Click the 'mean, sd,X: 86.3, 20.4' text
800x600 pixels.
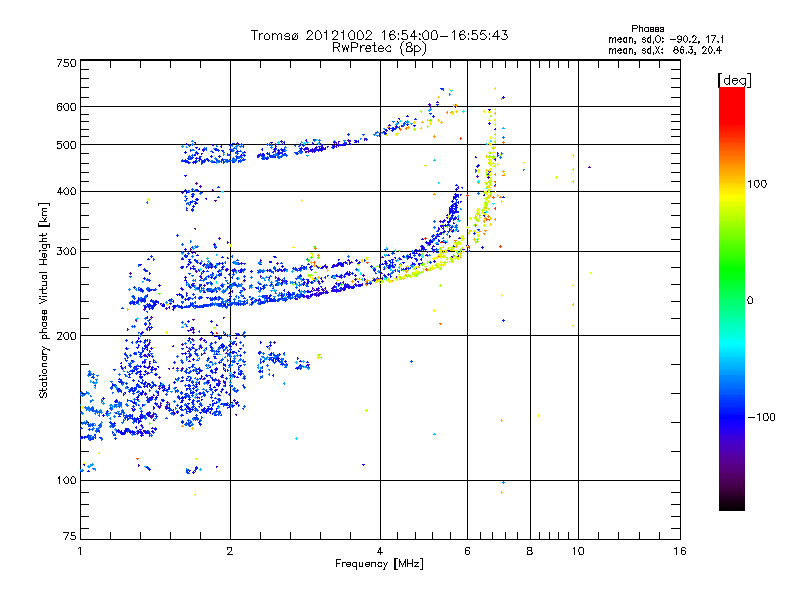tap(665, 51)
